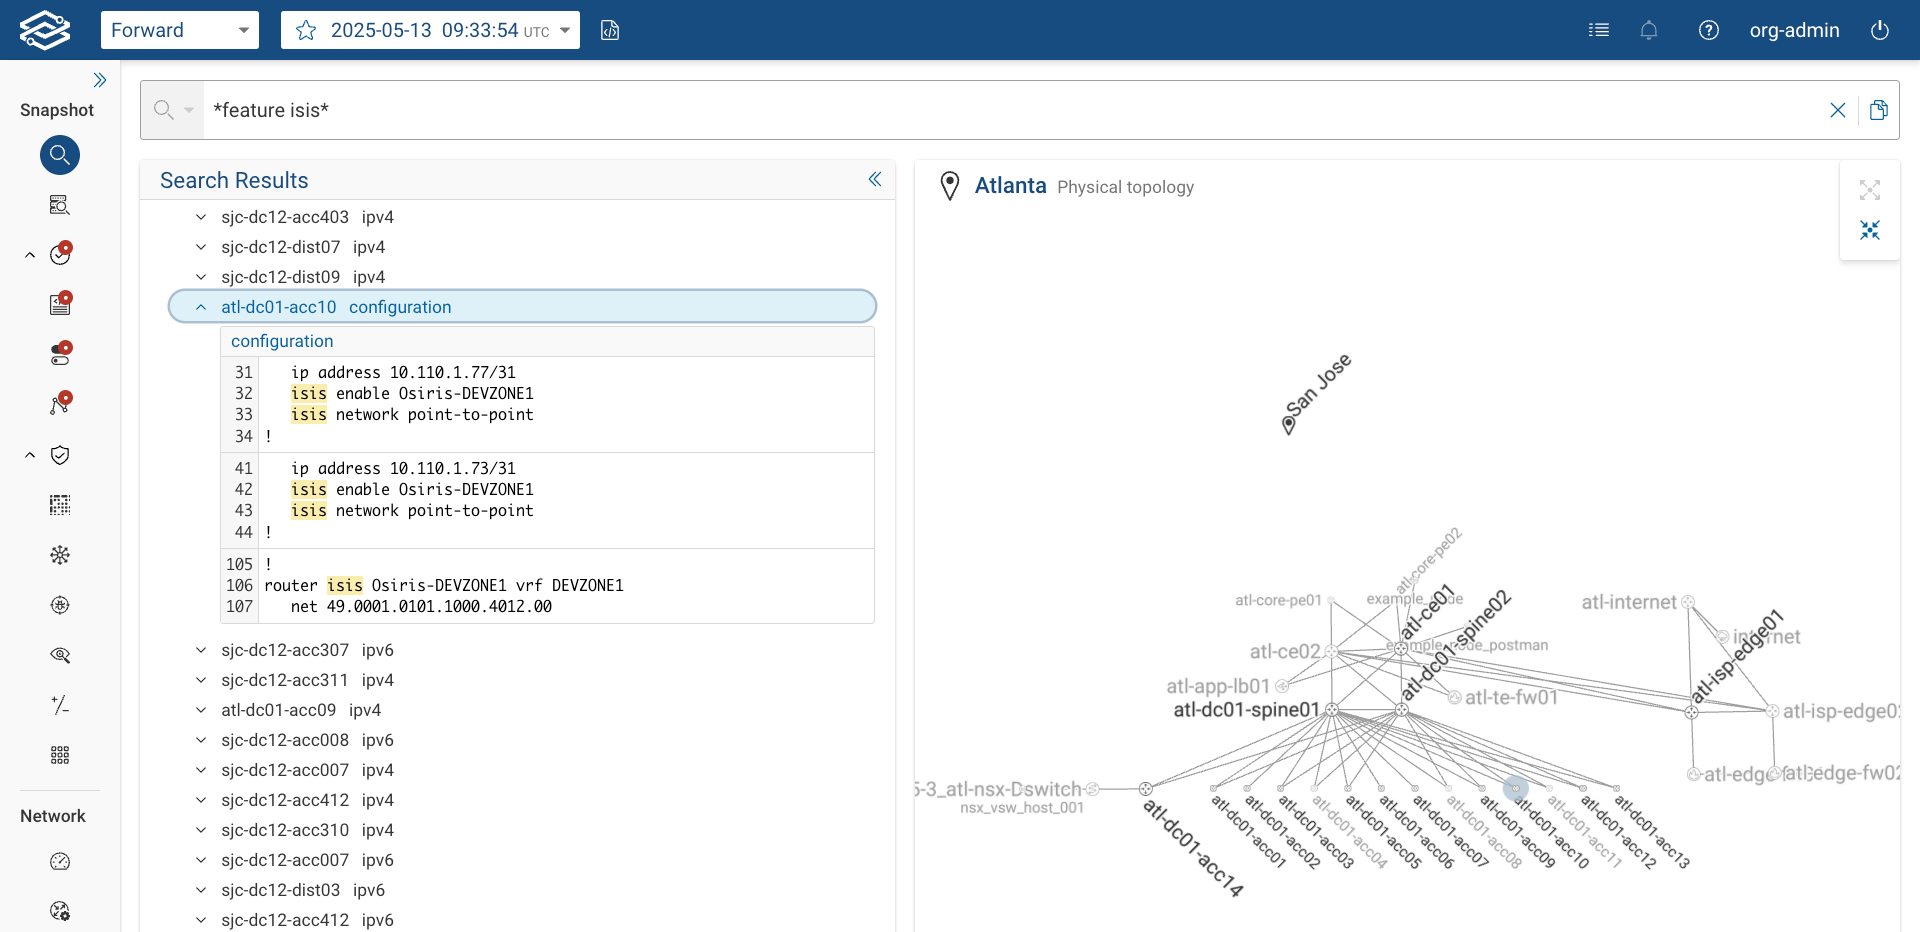
Task: Open the Forward network dropdown
Action: pyautogui.click(x=180, y=30)
